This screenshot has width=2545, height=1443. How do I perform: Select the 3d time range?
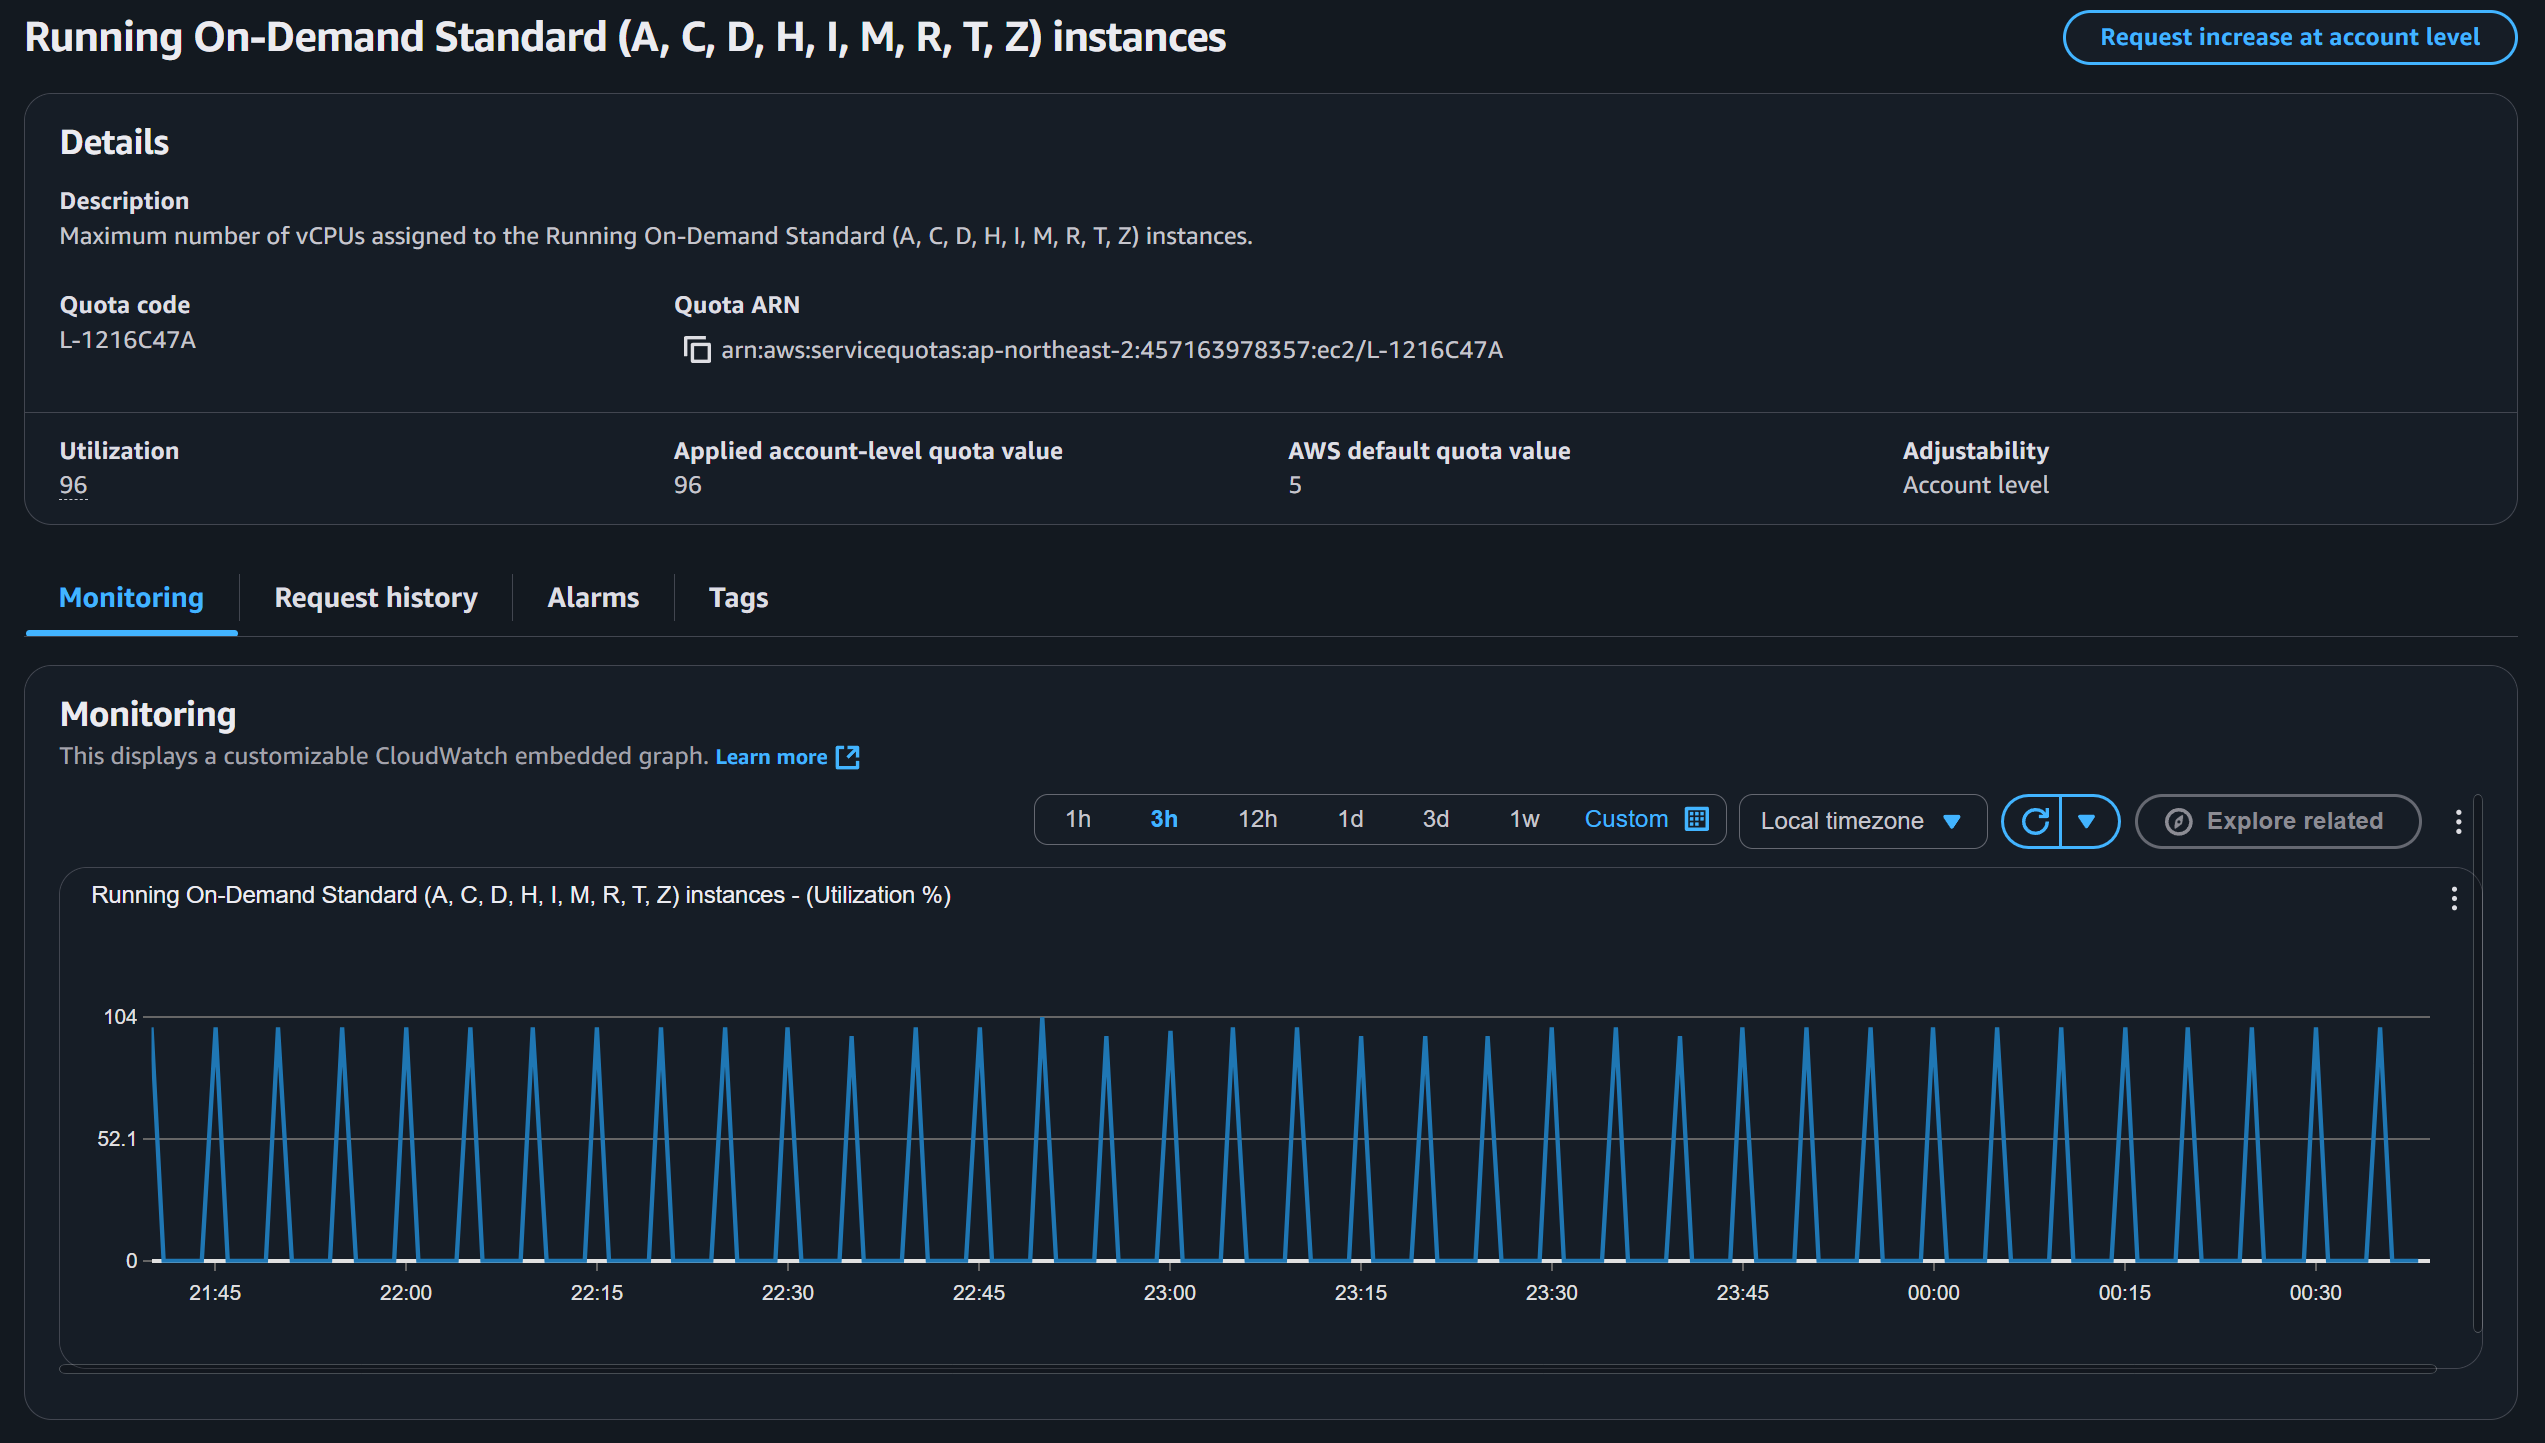tap(1435, 819)
